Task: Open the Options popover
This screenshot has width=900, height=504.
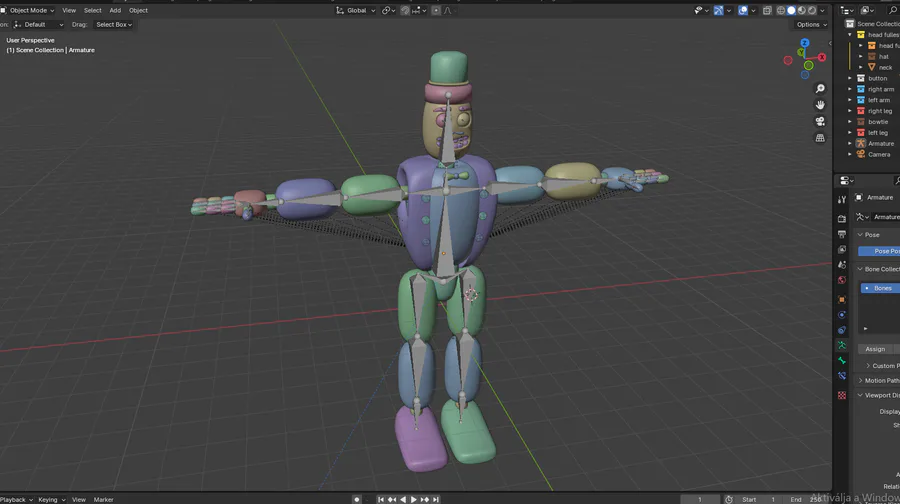Action: [x=812, y=25]
